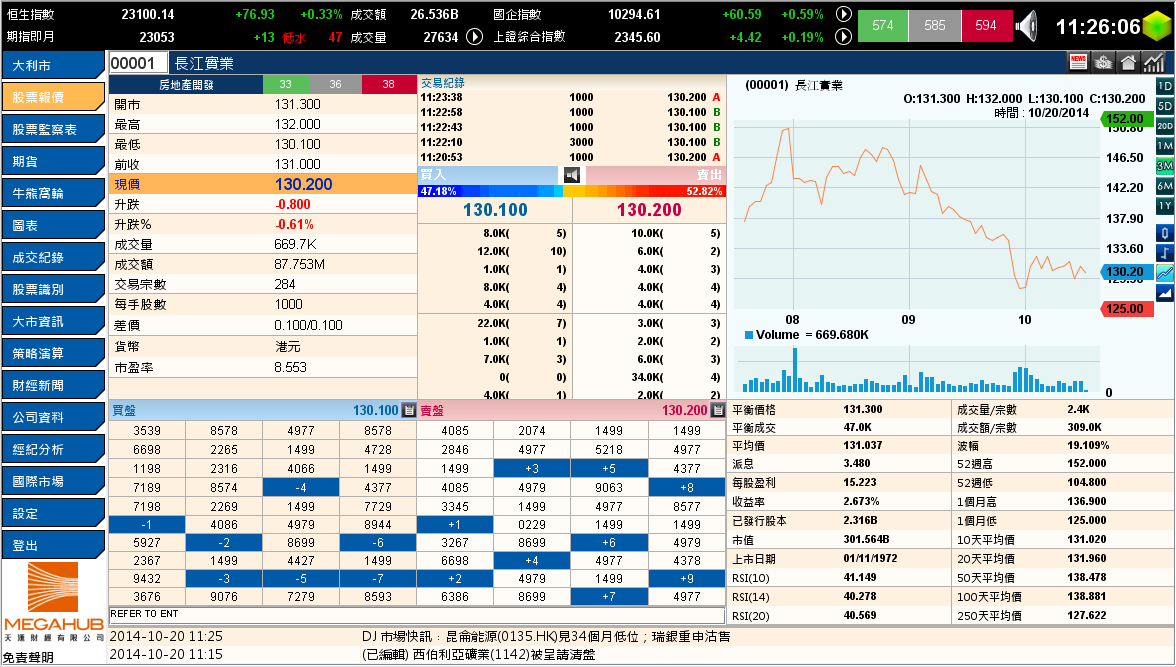
Task: Expand the 成交量 turnover arrow button
Action: [474, 36]
